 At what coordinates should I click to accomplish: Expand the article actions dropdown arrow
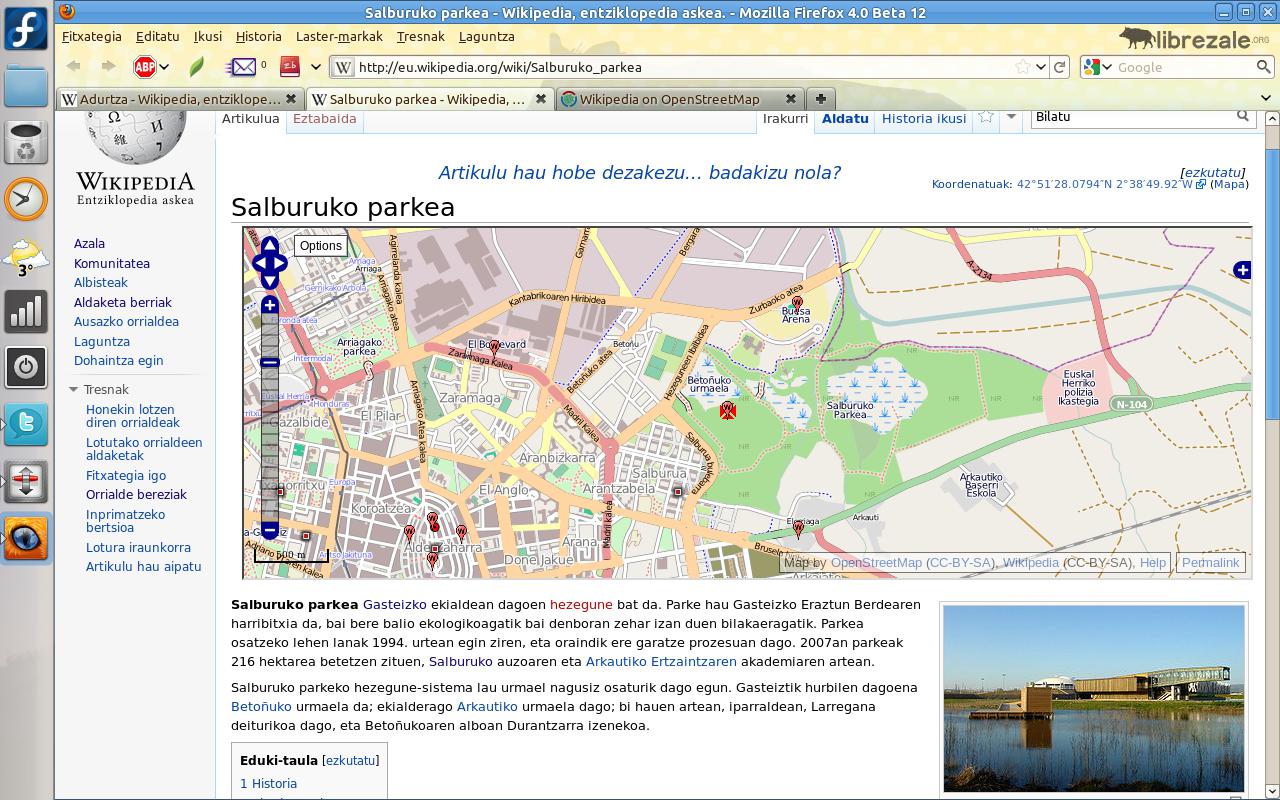click(x=1011, y=118)
